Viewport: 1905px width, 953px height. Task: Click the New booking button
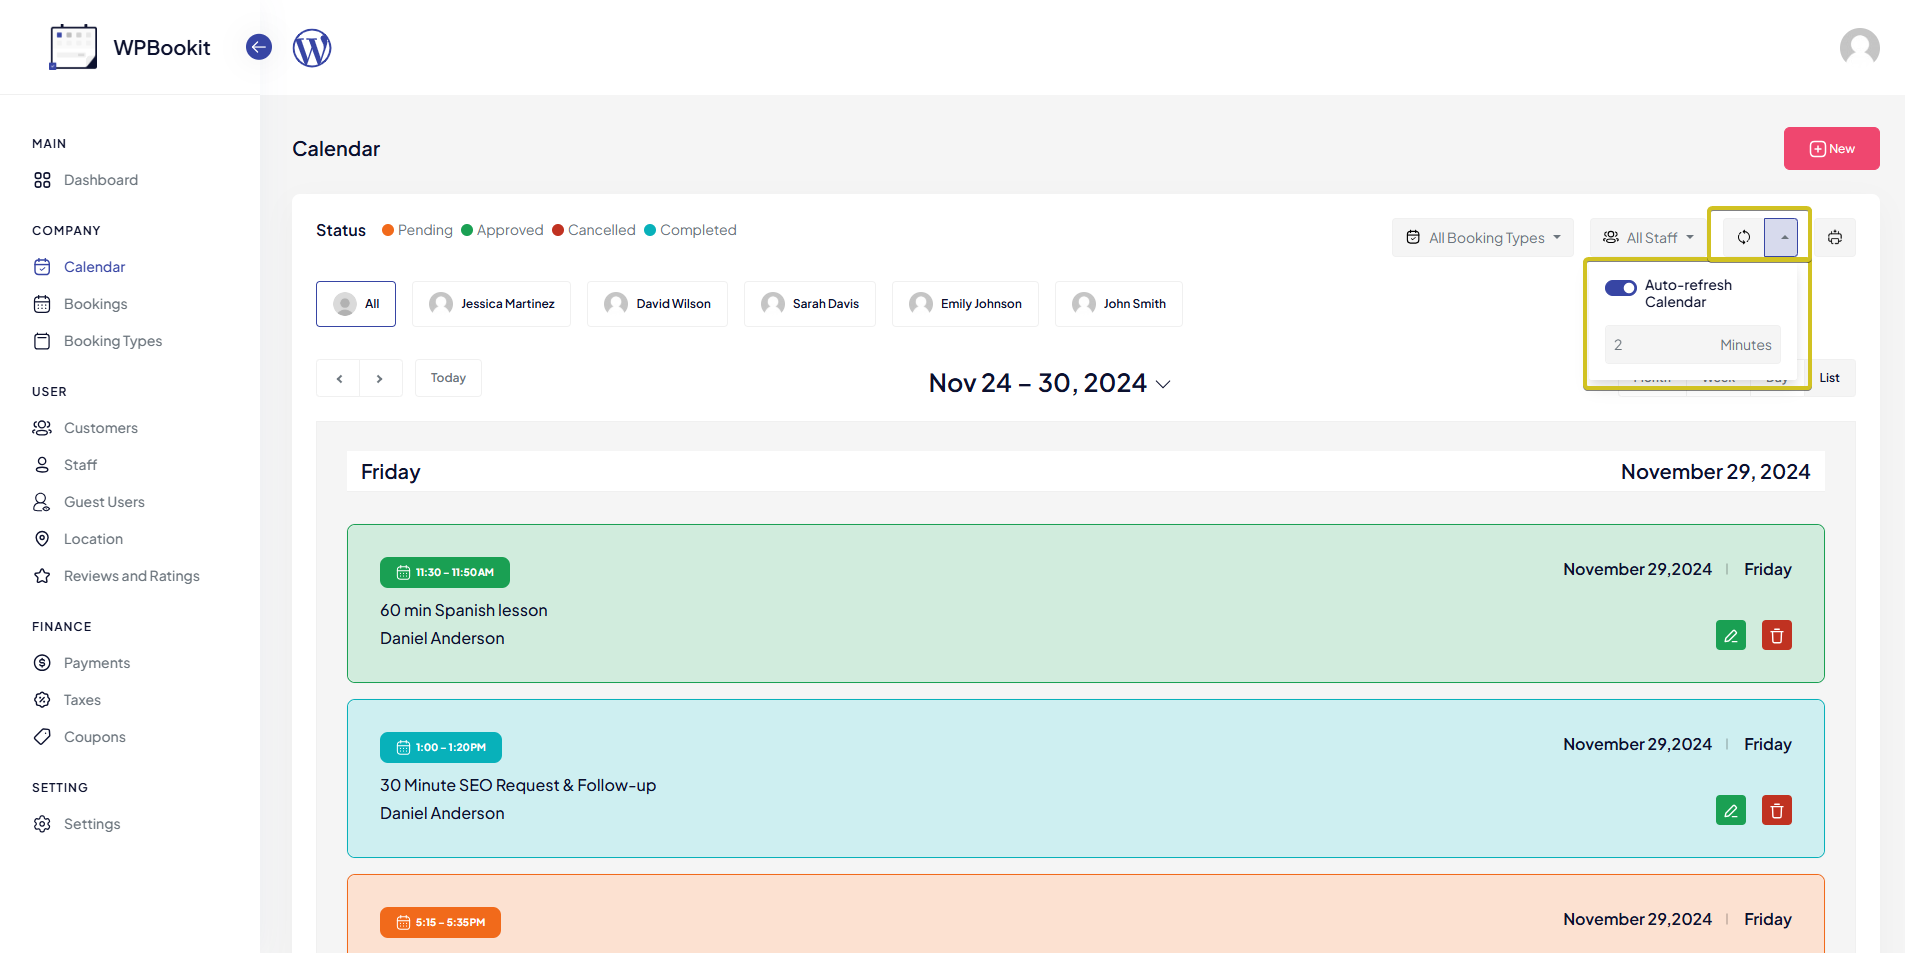[x=1831, y=148]
